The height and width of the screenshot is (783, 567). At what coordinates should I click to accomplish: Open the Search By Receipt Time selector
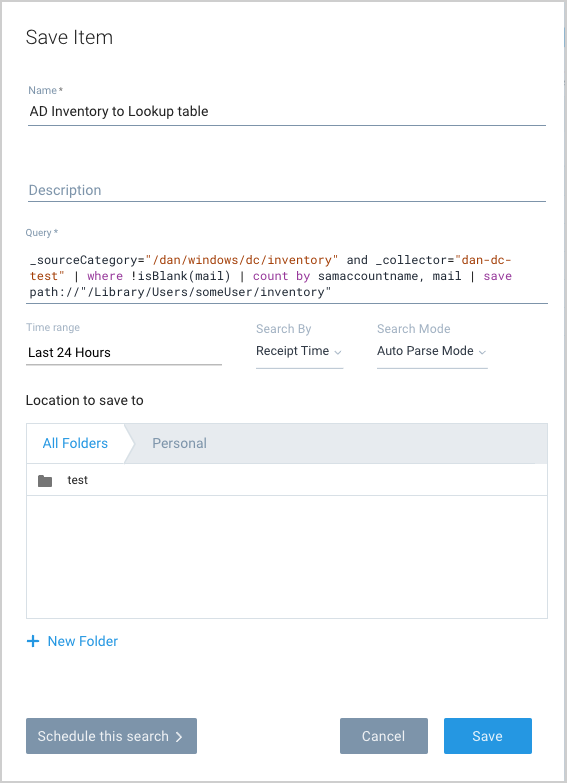299,352
